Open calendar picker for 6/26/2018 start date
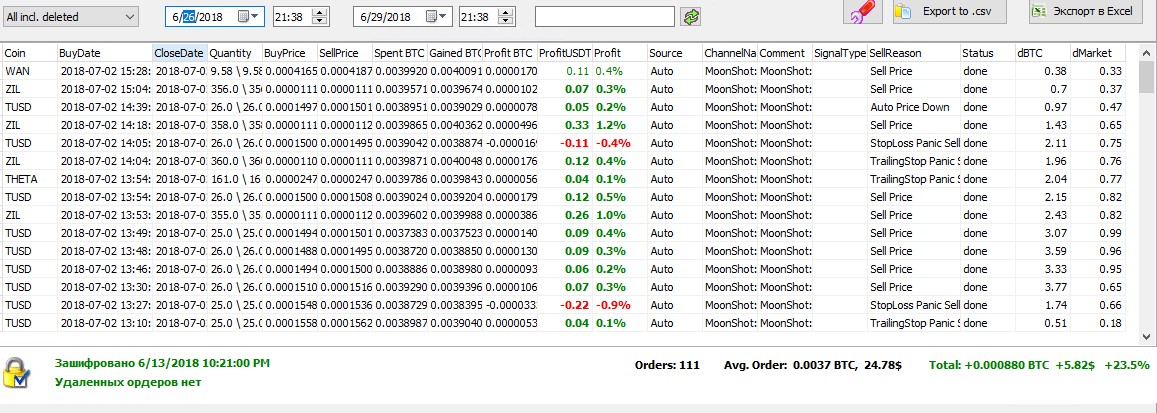The image size is (1157, 413). (x=248, y=16)
